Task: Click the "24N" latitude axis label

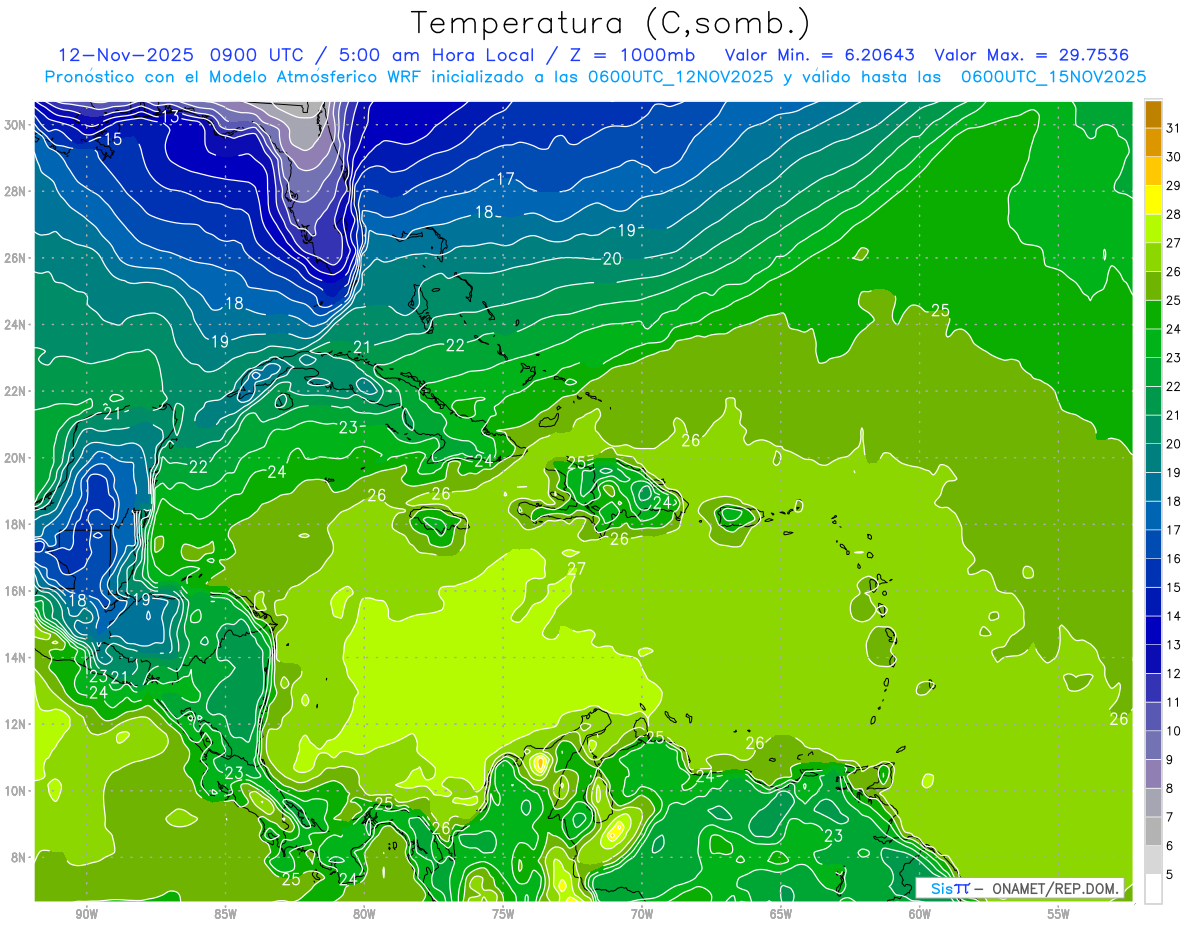Action: [x=14, y=325]
